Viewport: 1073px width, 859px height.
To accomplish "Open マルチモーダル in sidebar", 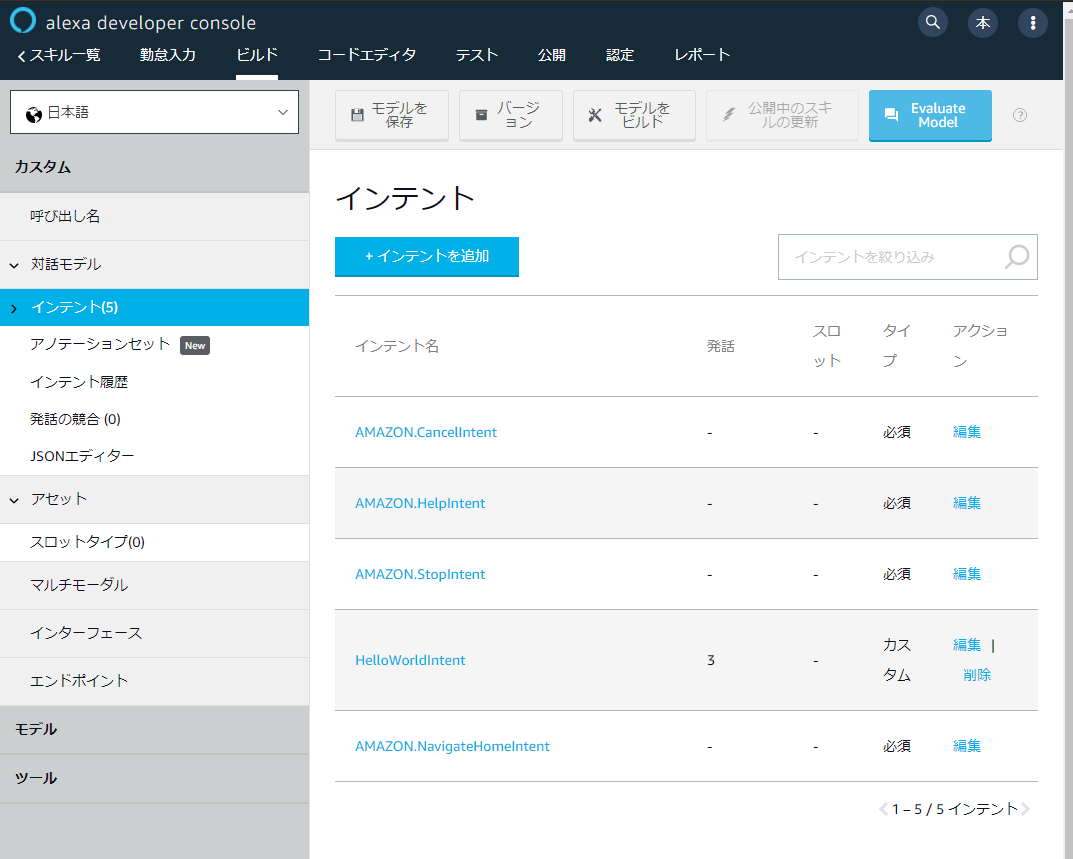I will point(155,585).
